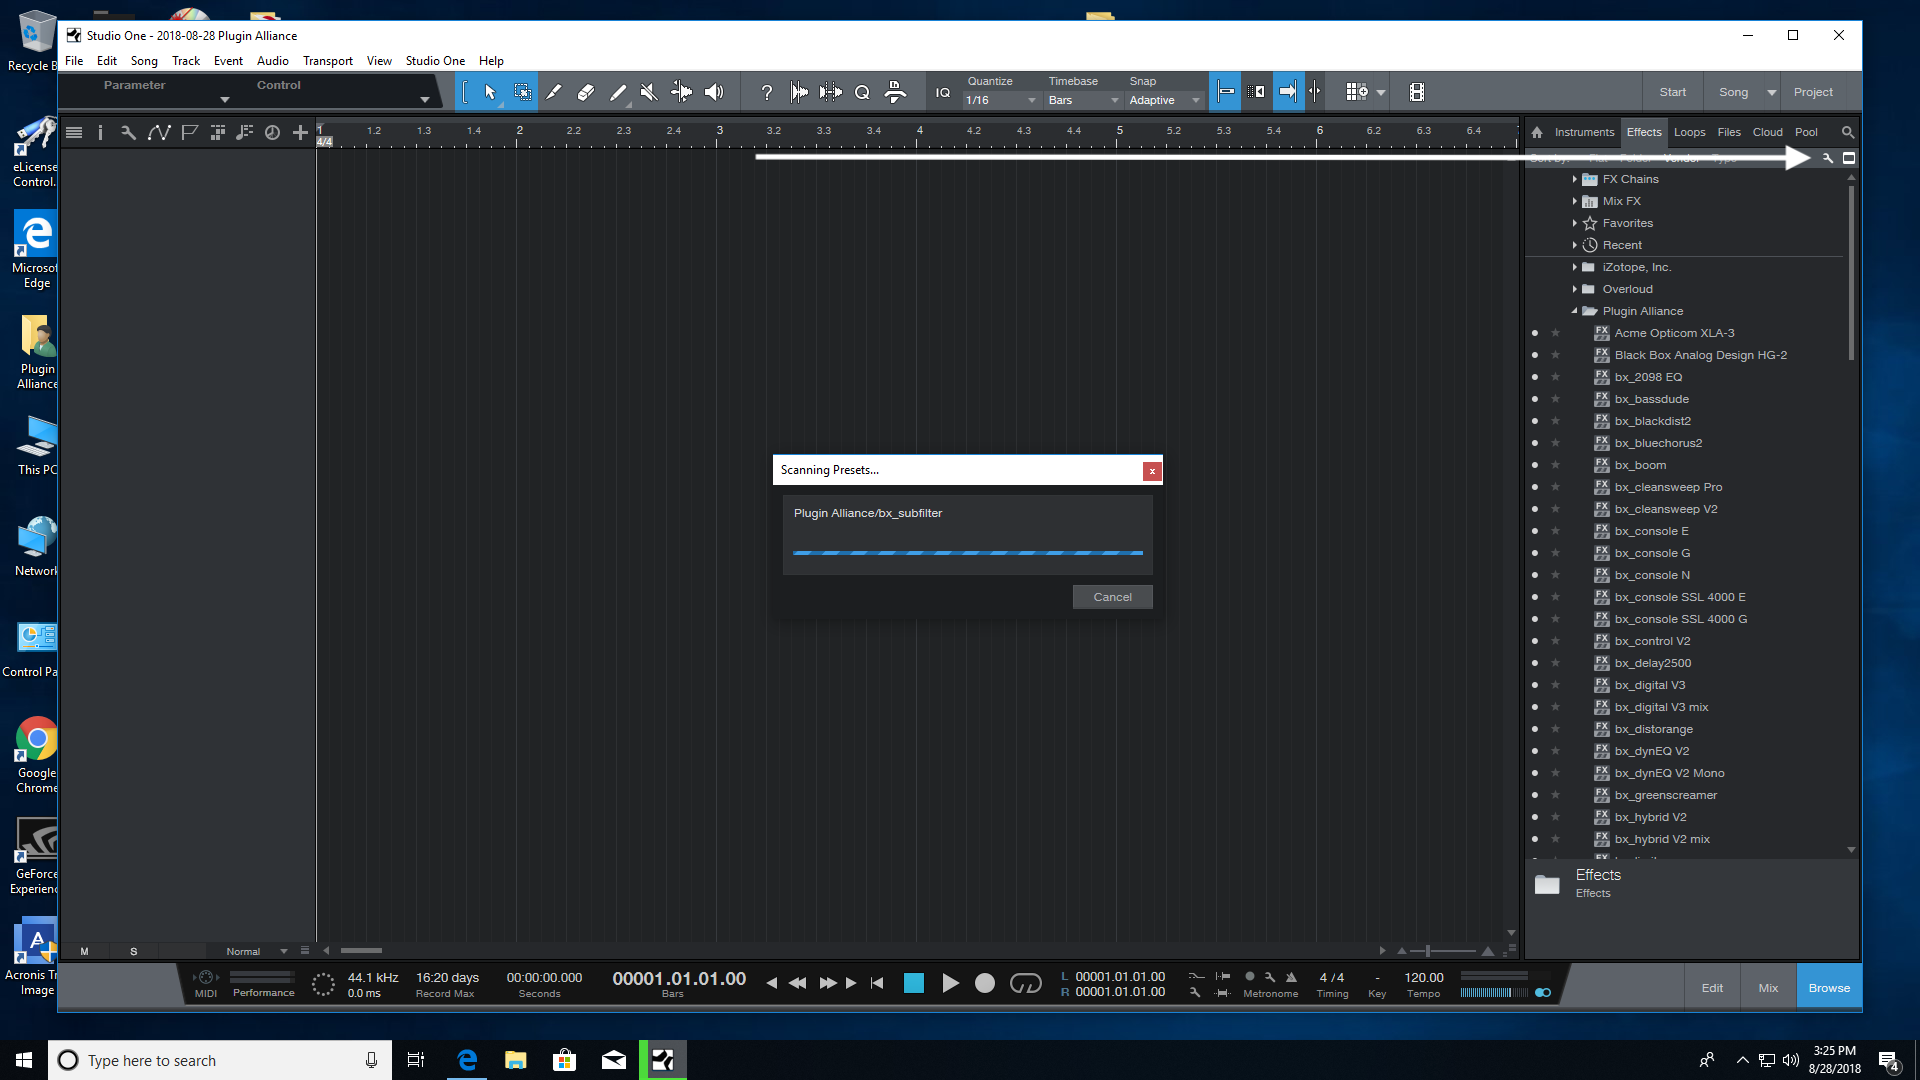The width and height of the screenshot is (1920, 1080).
Task: Select the Mute tool
Action: pos(649,92)
